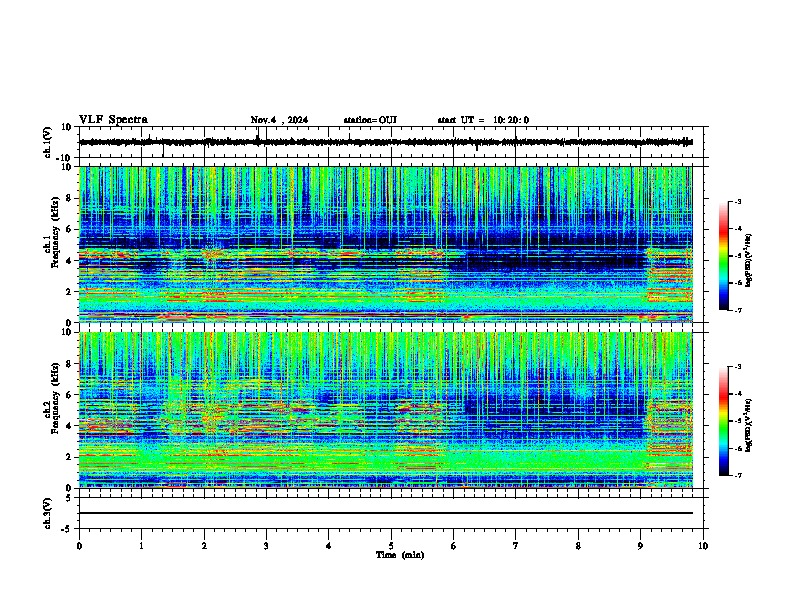
Task: Click inside the ch.1 spectrogram panel
Action: point(386,244)
